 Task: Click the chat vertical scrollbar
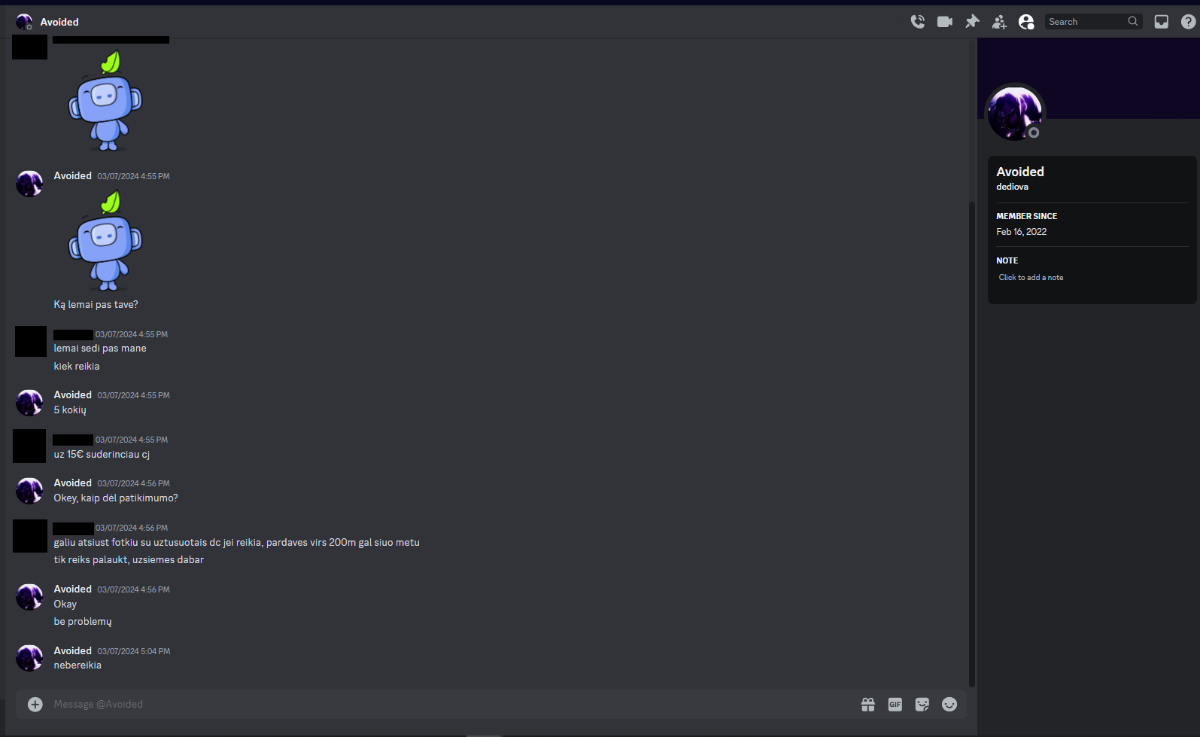(971, 440)
